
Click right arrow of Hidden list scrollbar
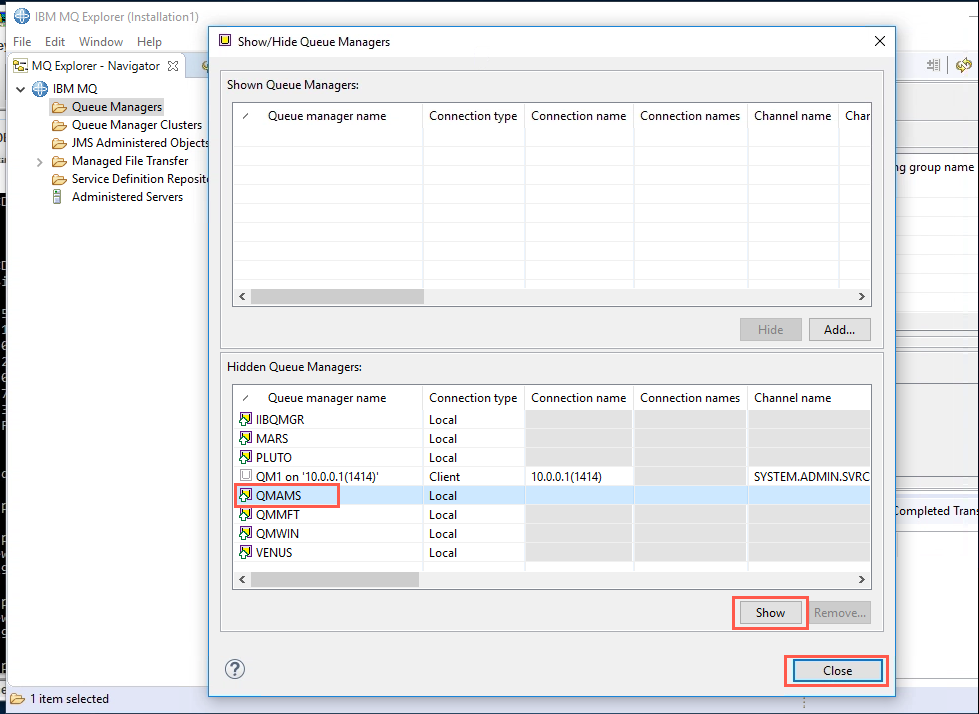[862, 580]
